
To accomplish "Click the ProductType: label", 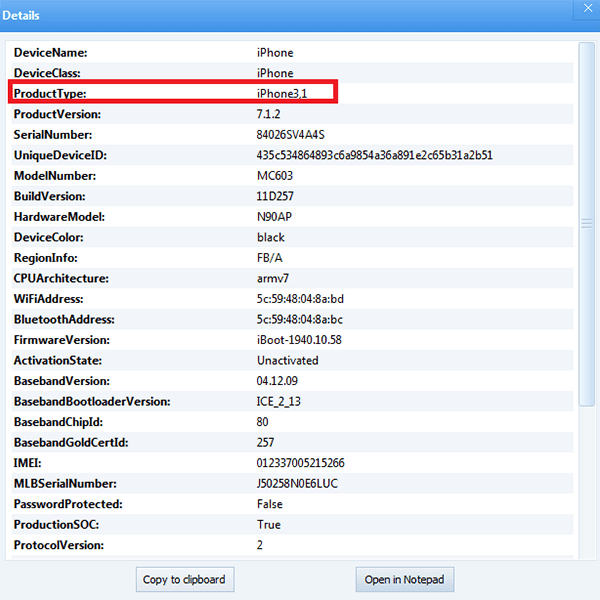I will click(50, 94).
